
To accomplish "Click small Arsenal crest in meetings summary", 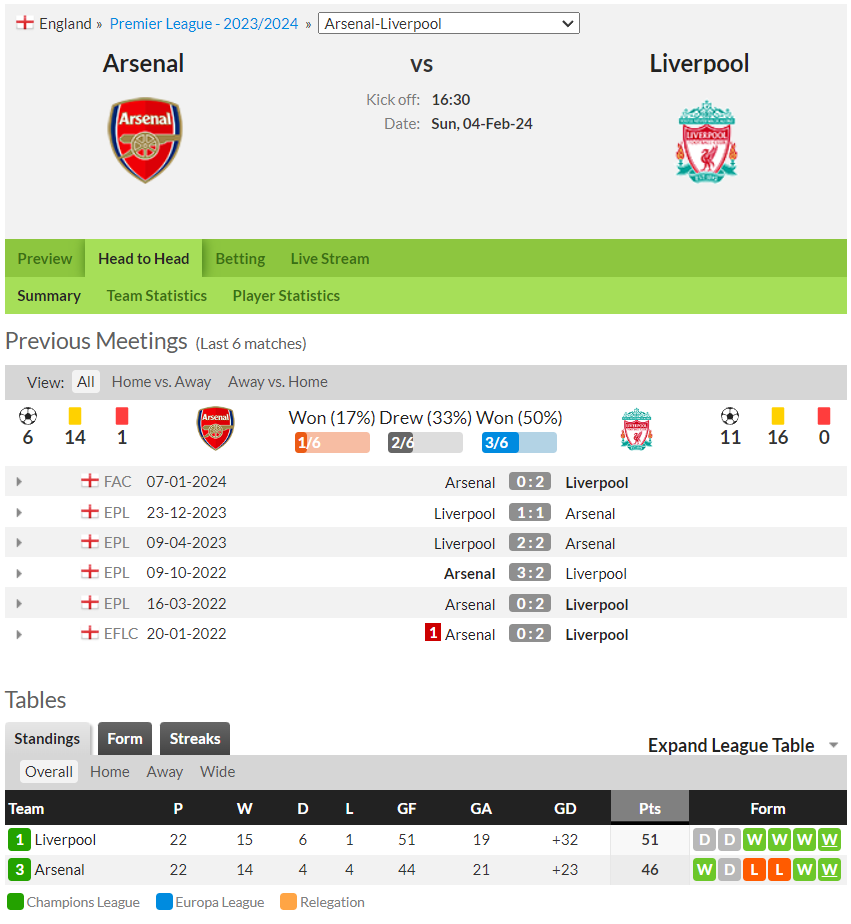I will [x=215, y=428].
